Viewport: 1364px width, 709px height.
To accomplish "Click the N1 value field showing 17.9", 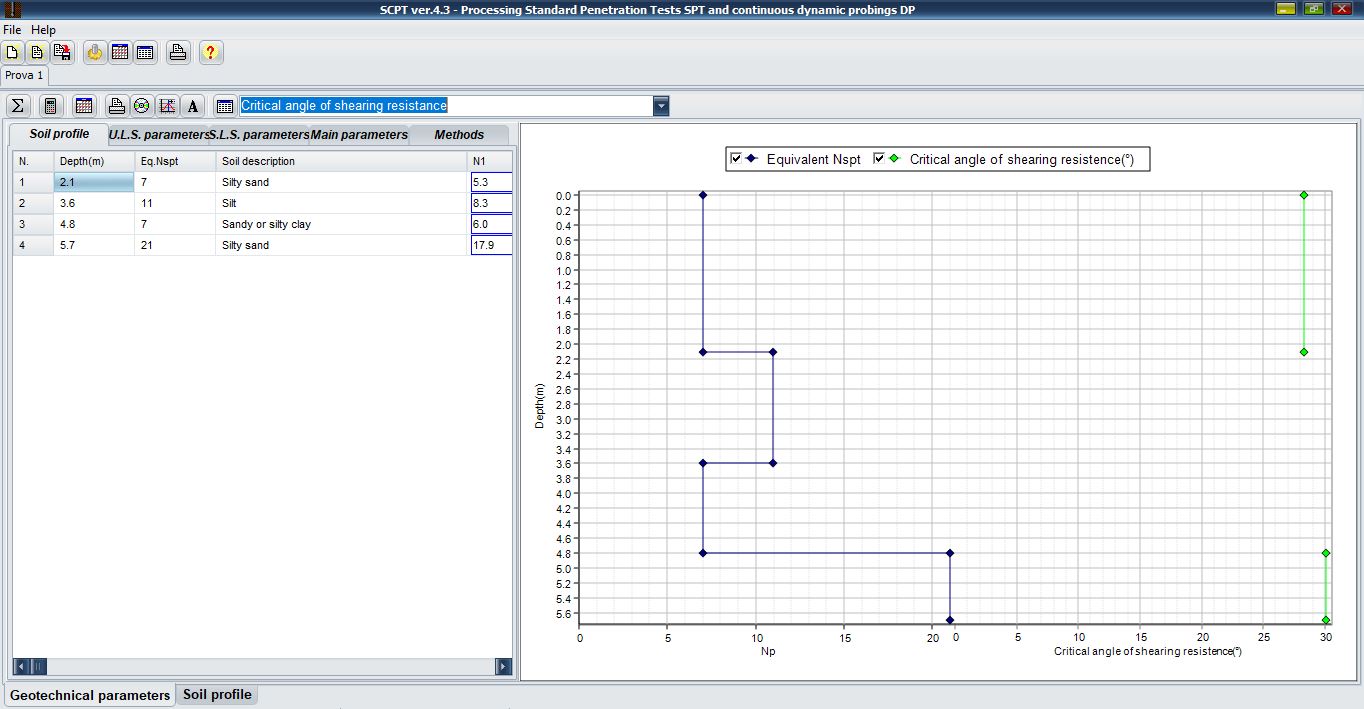I will pos(491,245).
